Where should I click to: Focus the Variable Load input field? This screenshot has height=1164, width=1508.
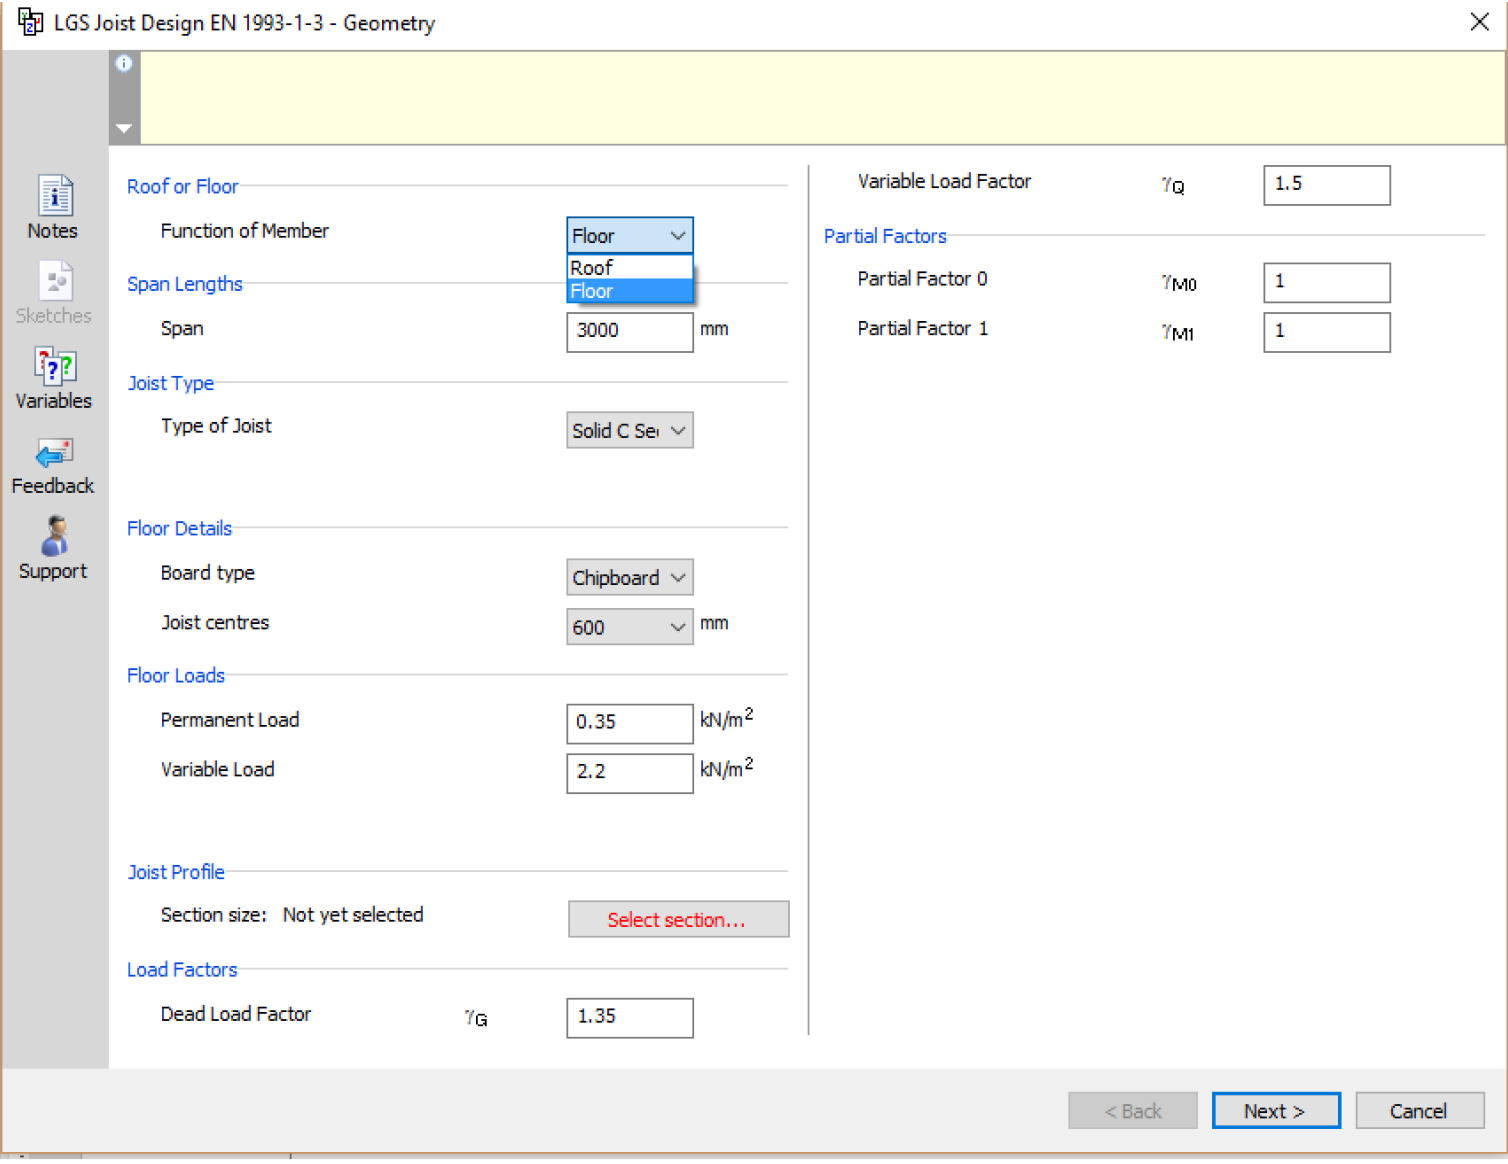629,772
